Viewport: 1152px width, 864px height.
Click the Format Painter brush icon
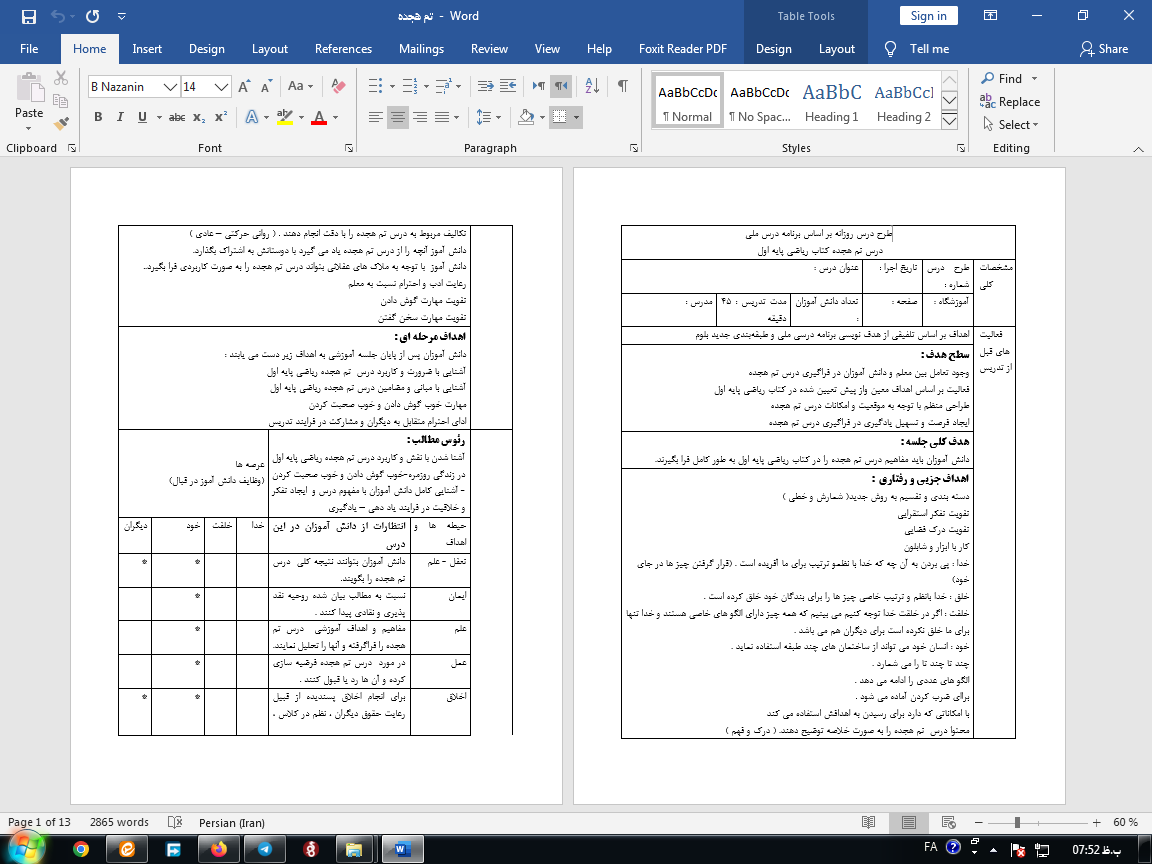62,124
